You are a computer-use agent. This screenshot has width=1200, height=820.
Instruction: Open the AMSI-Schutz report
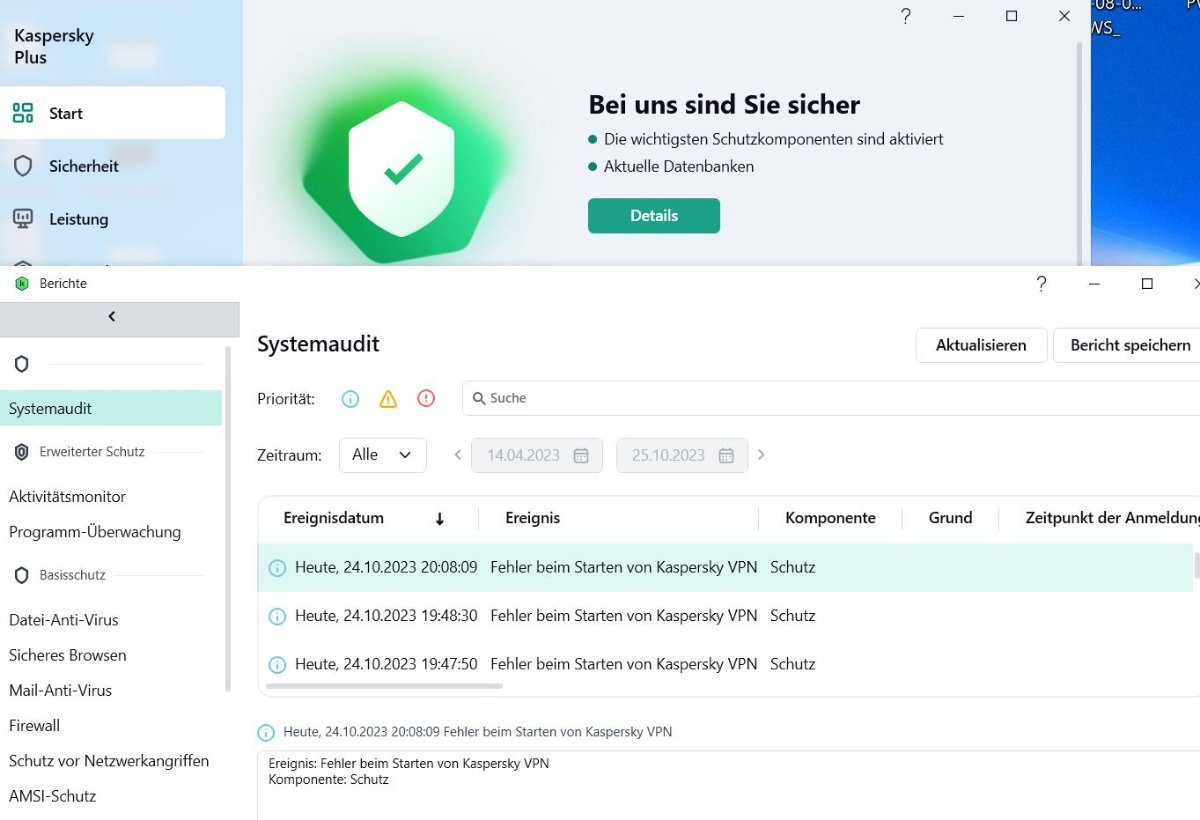click(52, 796)
